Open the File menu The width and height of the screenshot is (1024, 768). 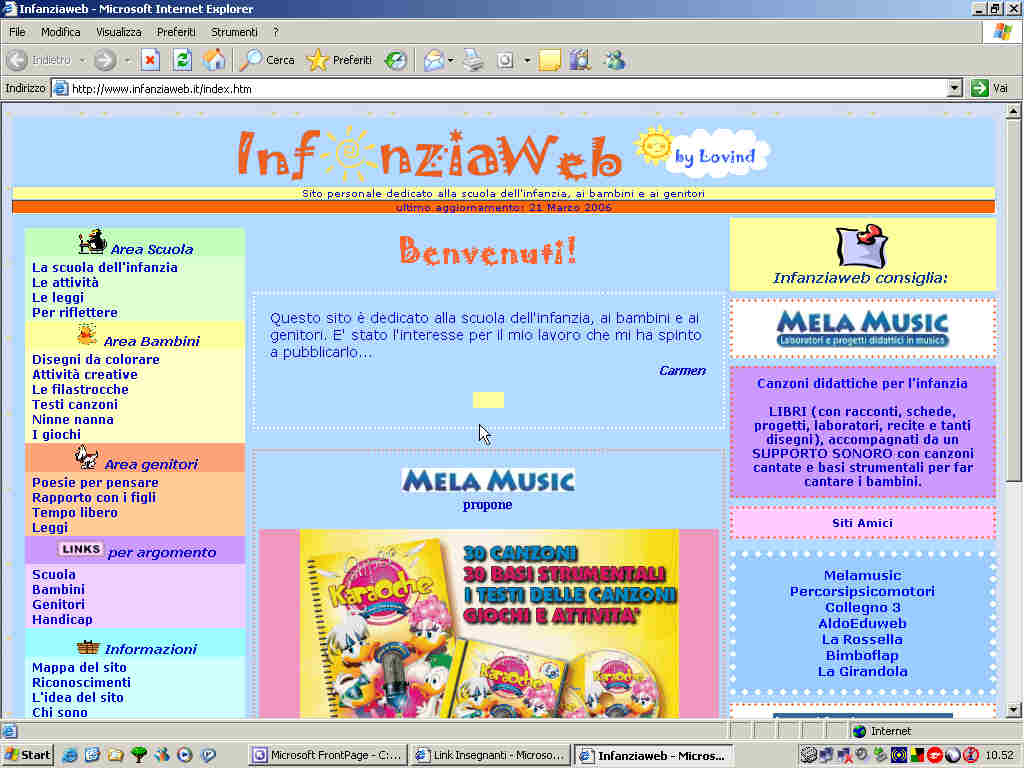coord(17,32)
